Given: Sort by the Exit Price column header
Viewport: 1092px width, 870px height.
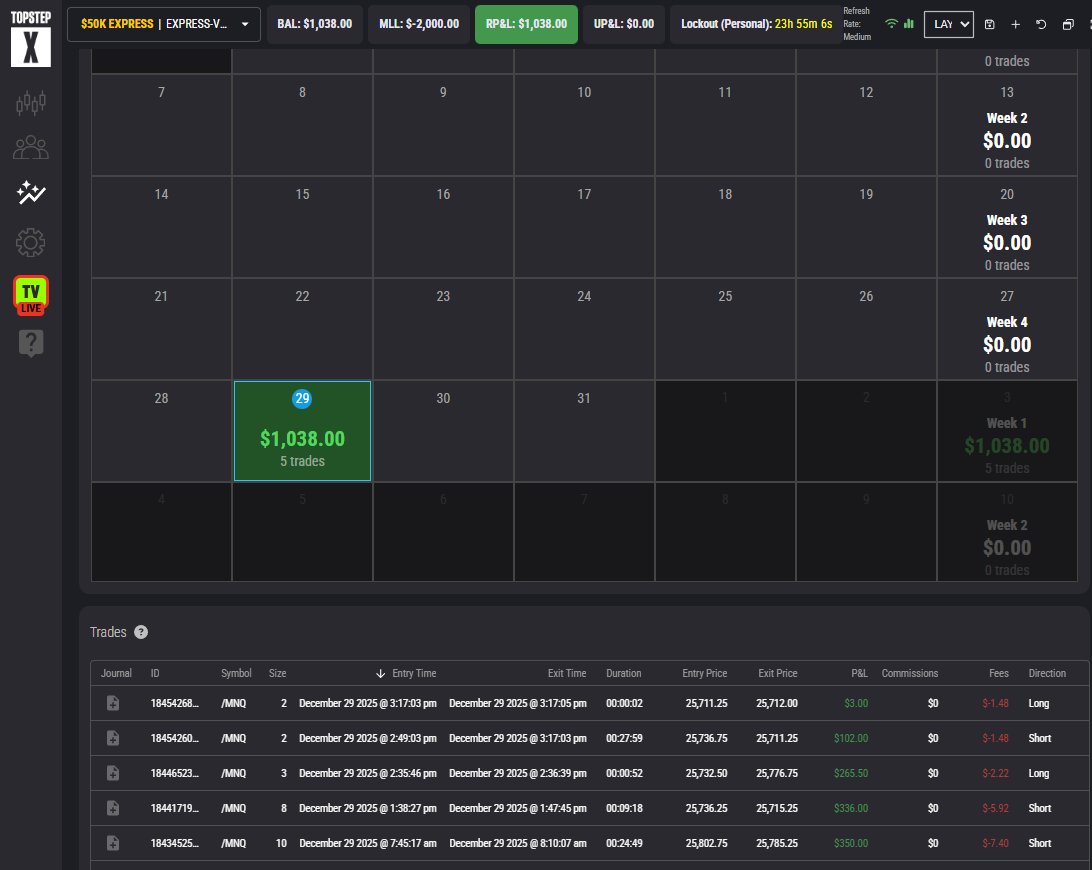Looking at the screenshot, I should coord(777,673).
